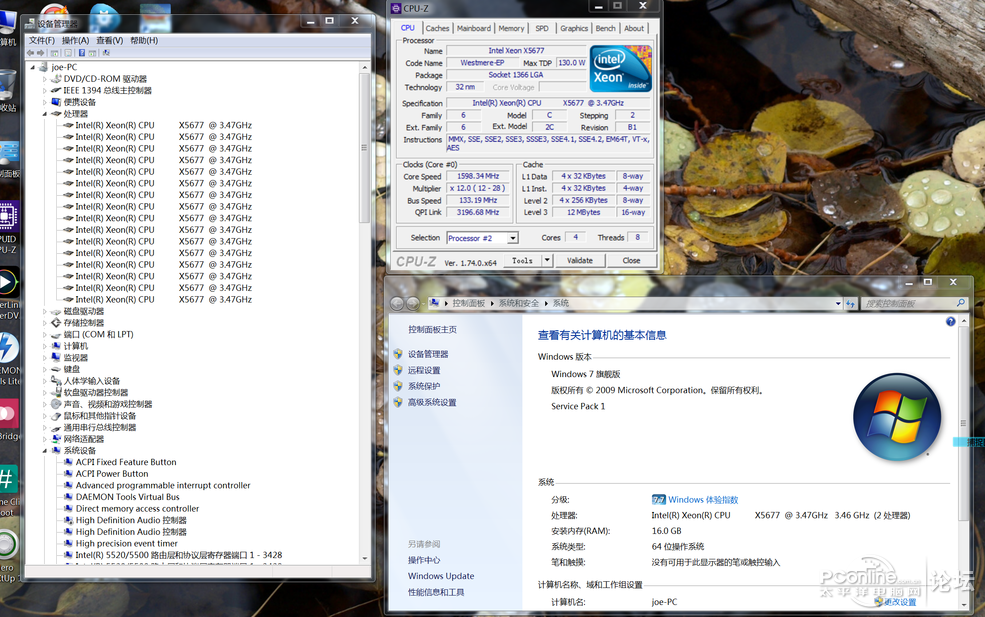
Task: Open 远程设置 link in System sidebar
Action: (424, 370)
